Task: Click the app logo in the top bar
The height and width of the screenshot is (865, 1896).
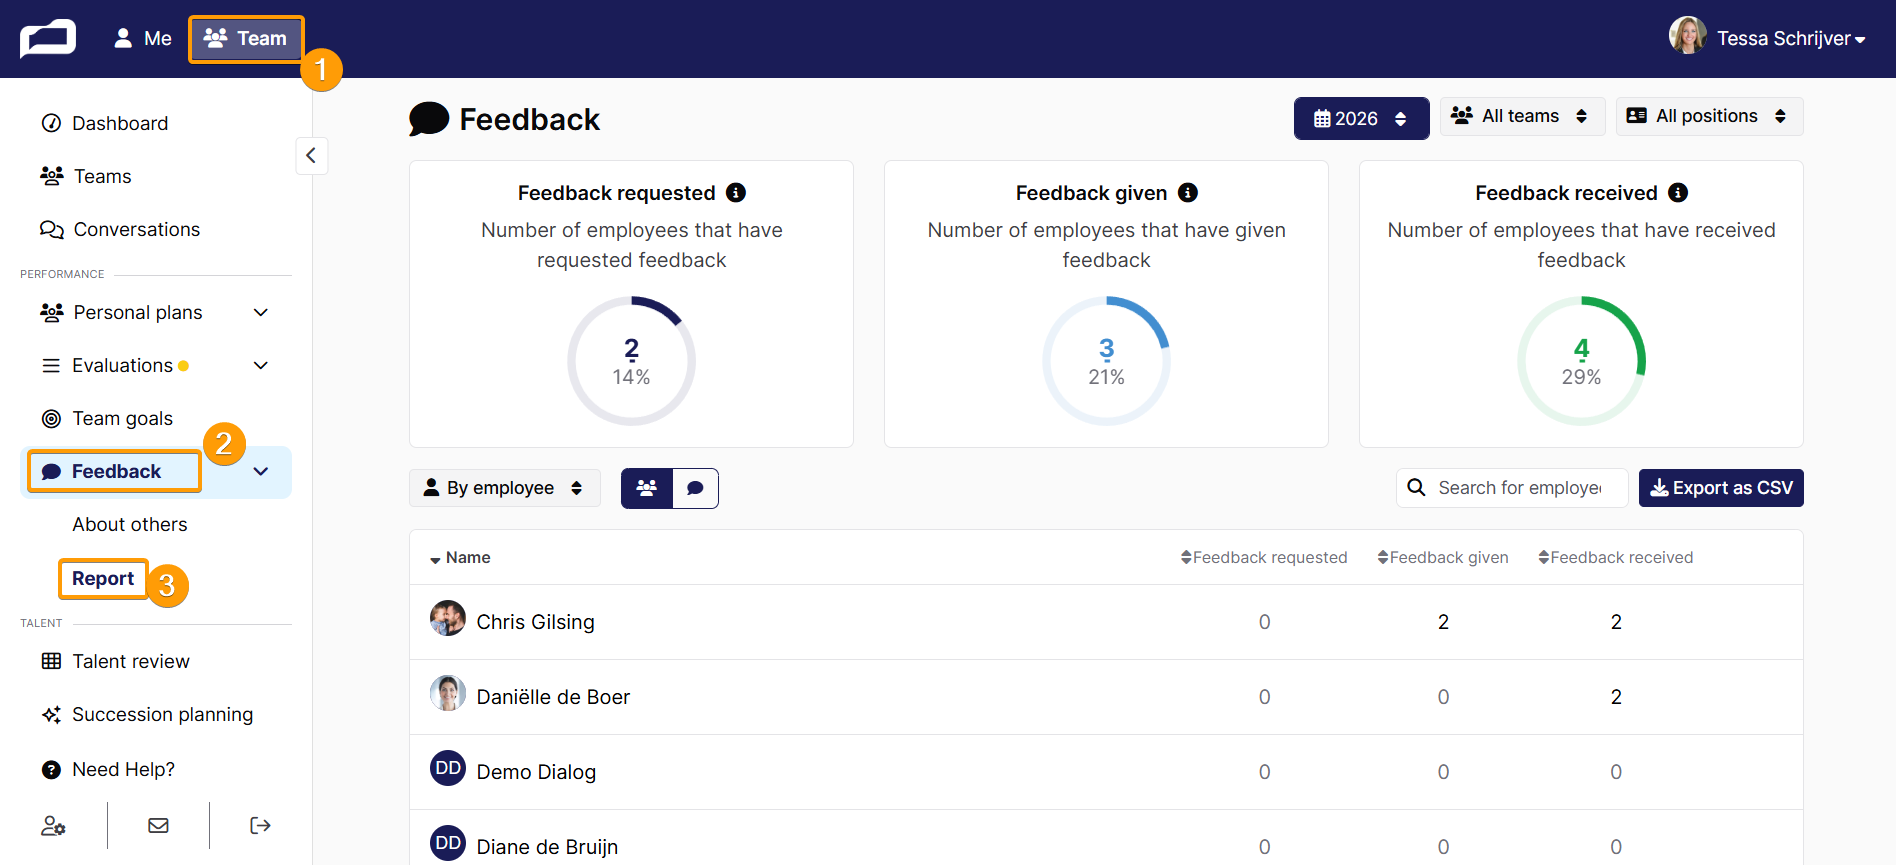Action: point(48,39)
